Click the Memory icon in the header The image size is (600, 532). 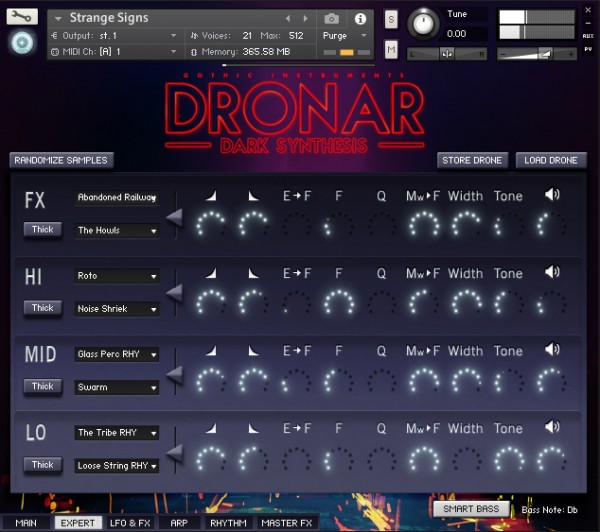tap(194, 52)
